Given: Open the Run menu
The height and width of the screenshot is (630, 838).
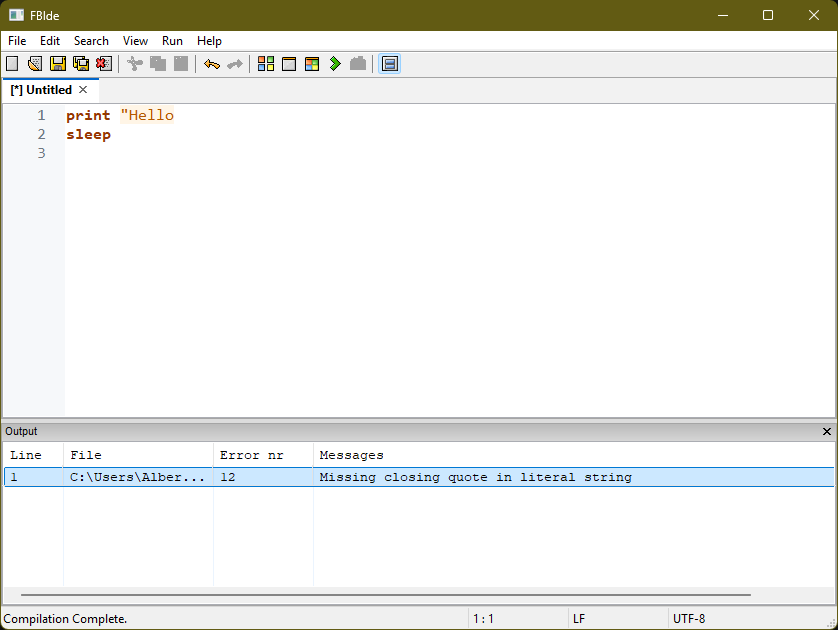Looking at the screenshot, I should click(172, 41).
